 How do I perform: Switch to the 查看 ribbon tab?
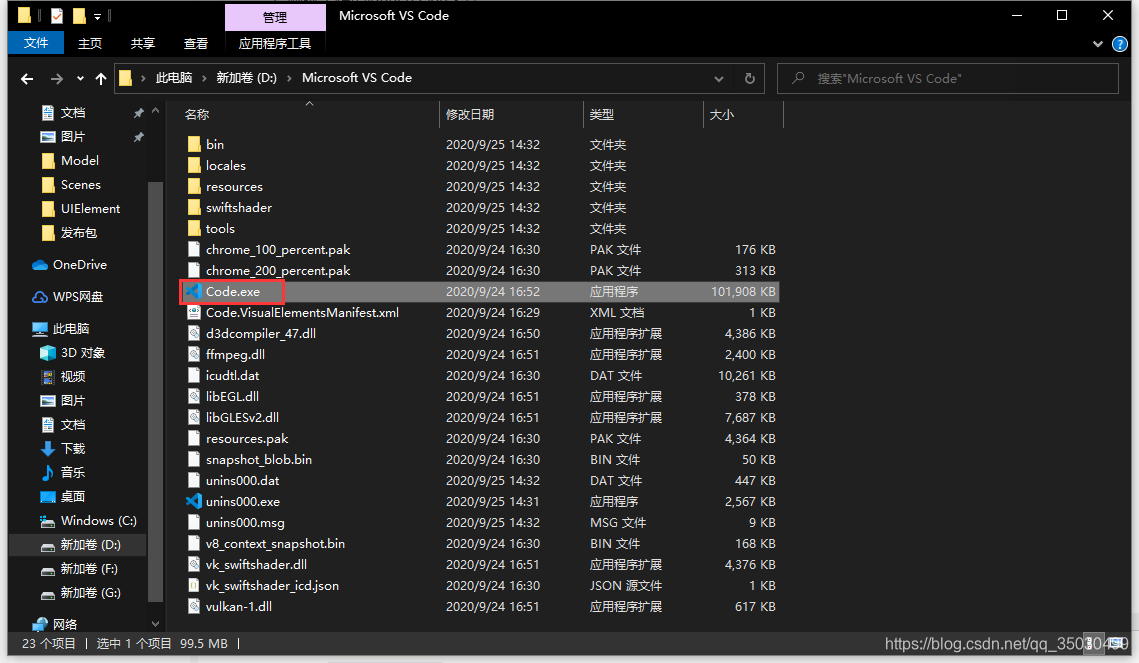tap(195, 44)
